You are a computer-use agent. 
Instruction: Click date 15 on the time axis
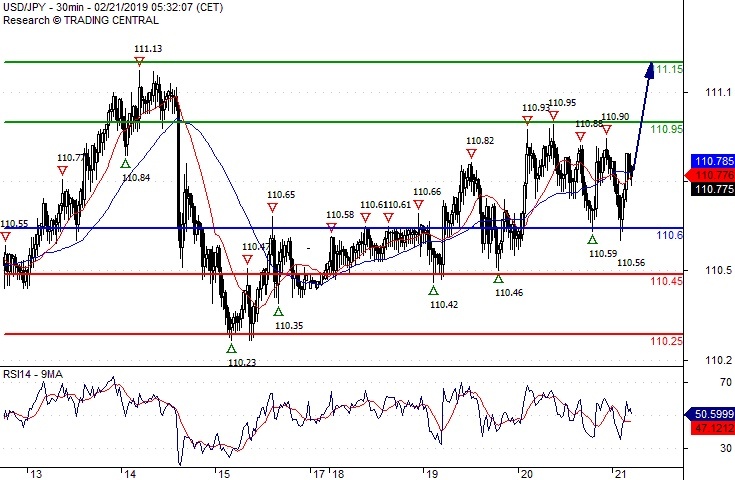click(x=225, y=474)
